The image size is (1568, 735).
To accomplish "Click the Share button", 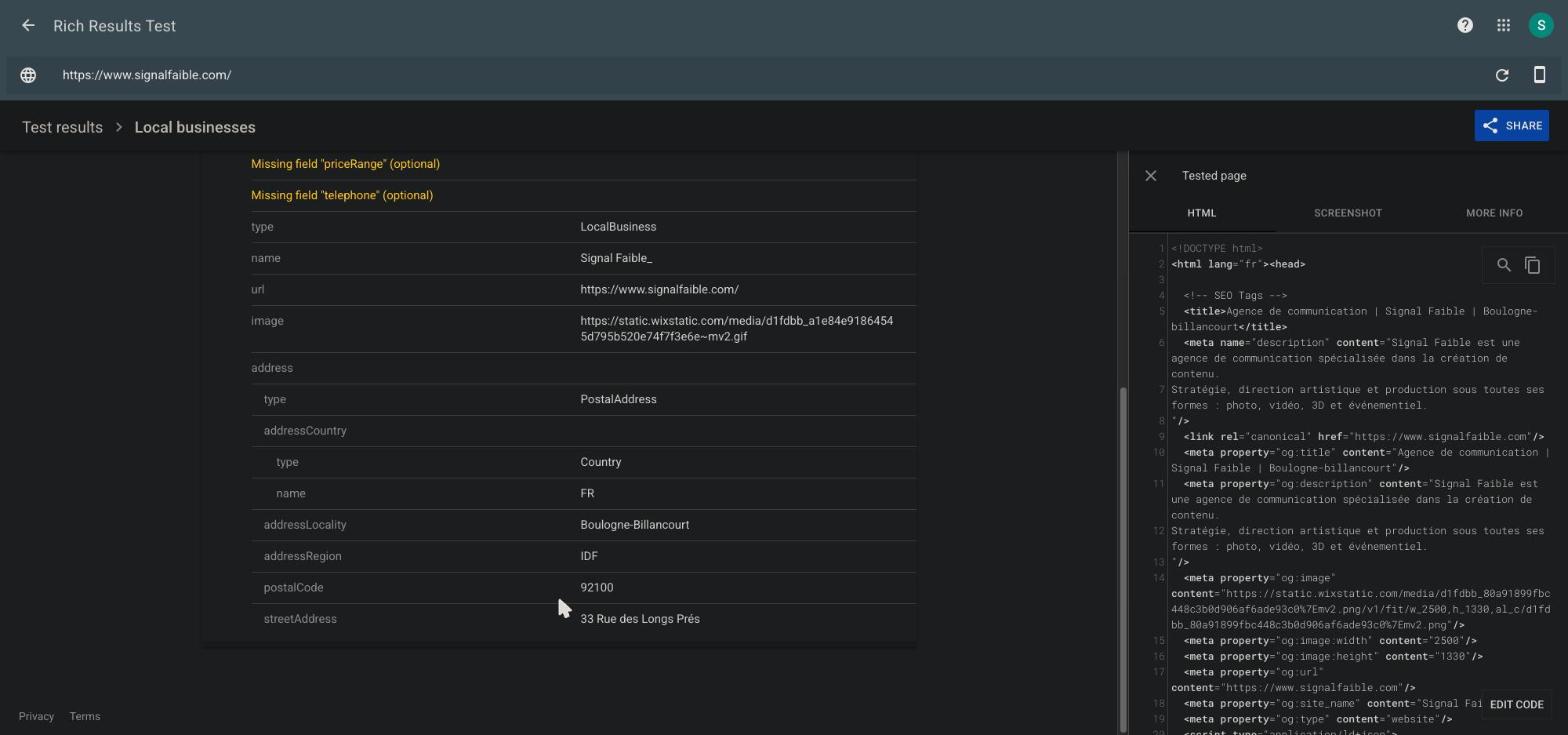I will pos(1511,126).
